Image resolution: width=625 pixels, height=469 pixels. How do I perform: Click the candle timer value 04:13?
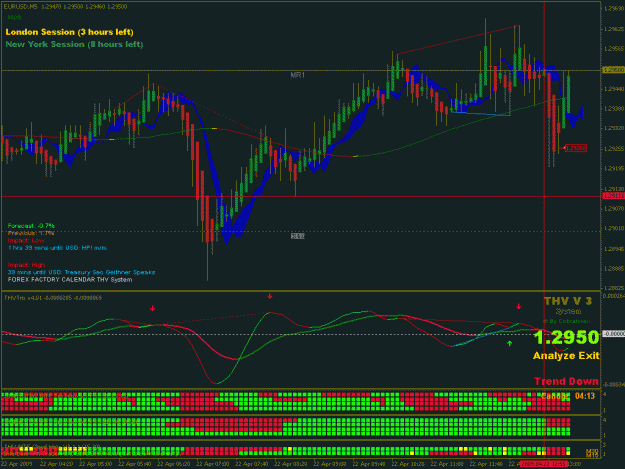(585, 396)
